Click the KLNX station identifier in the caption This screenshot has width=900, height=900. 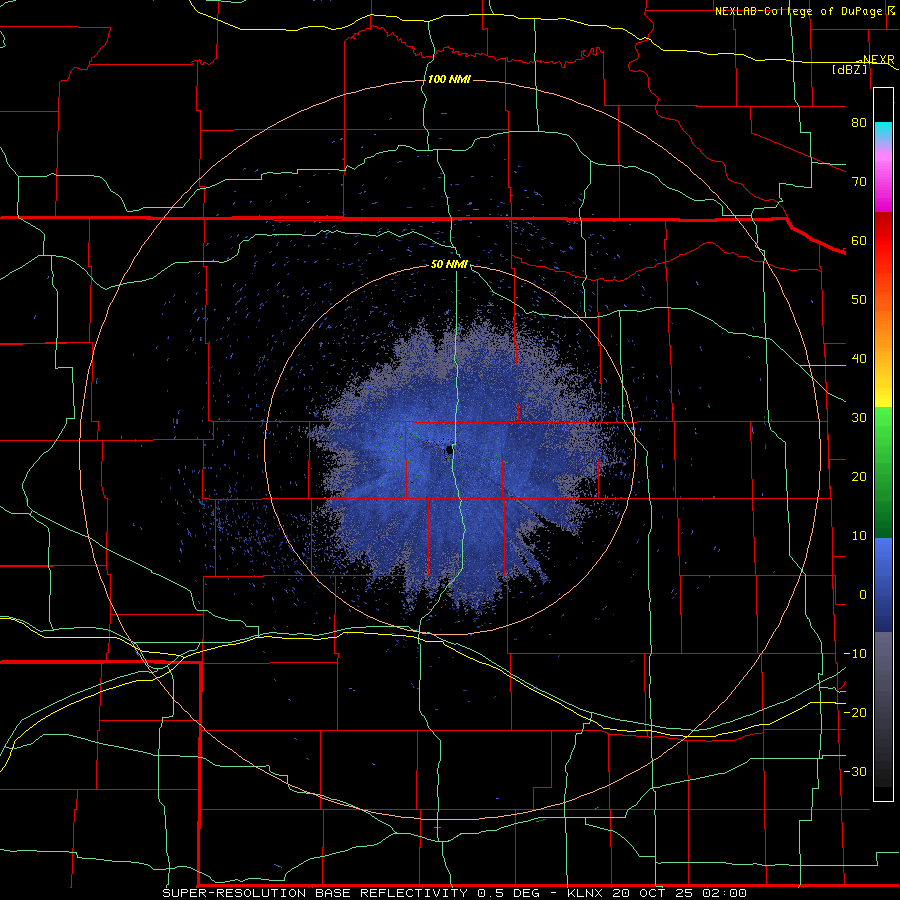585,893
